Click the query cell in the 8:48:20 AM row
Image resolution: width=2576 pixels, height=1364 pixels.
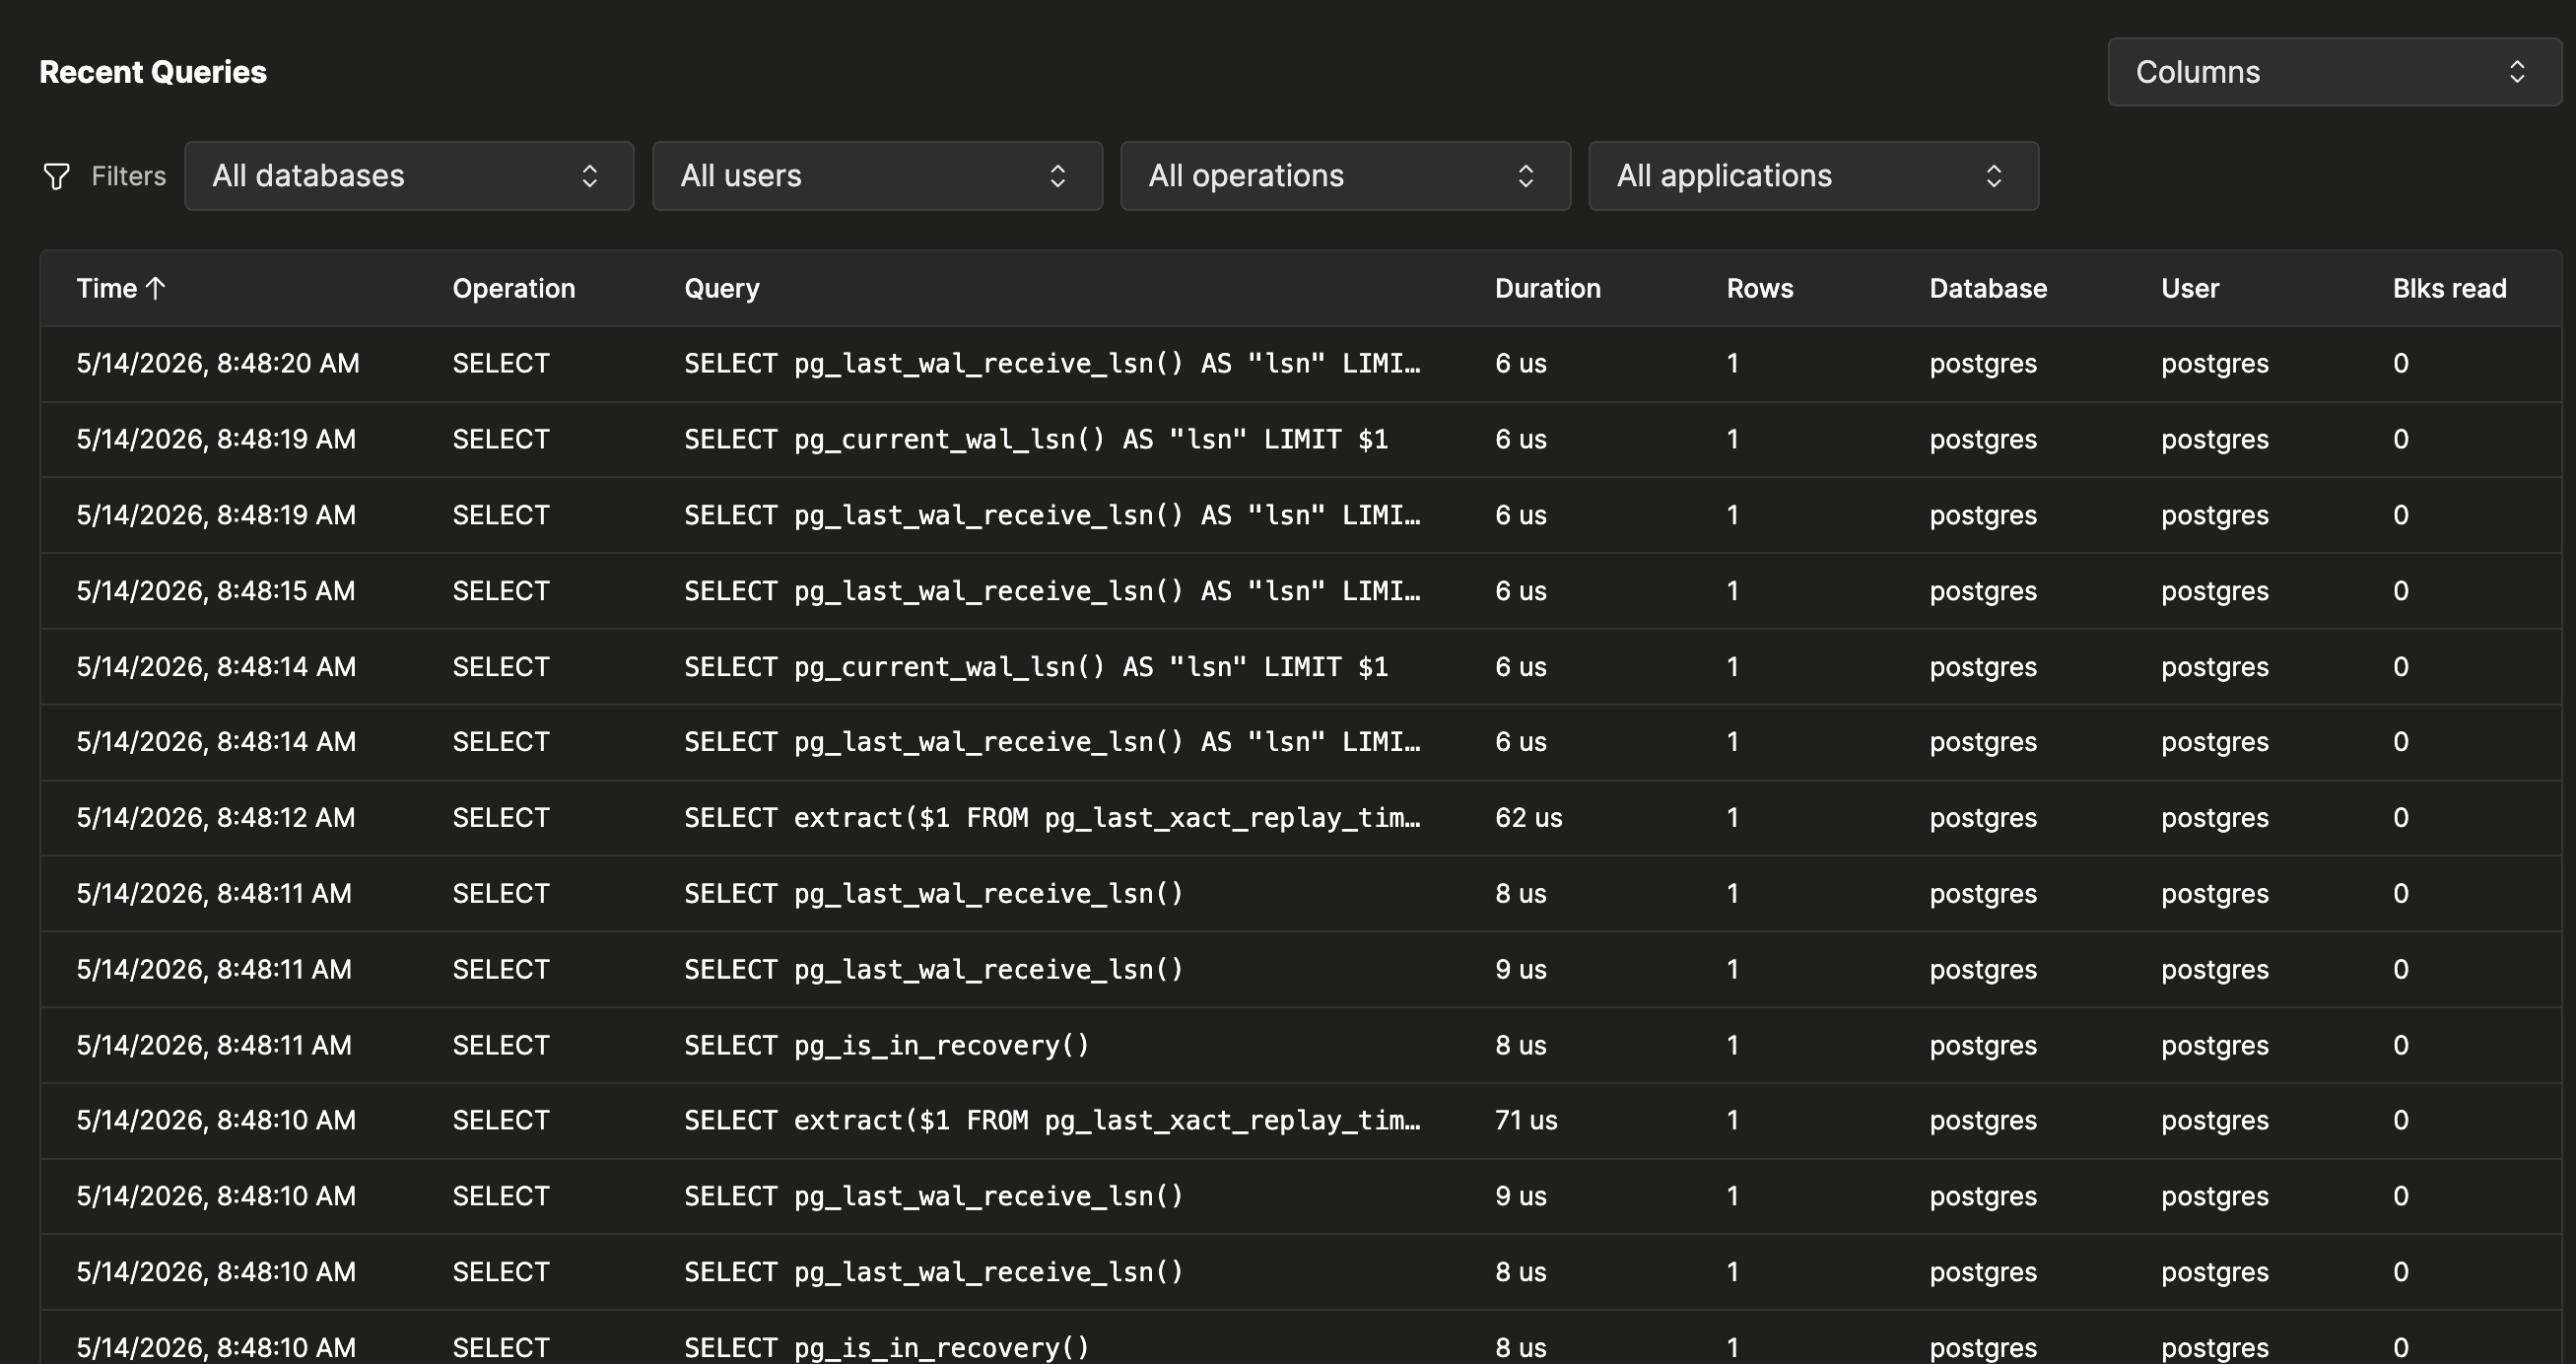point(1052,363)
